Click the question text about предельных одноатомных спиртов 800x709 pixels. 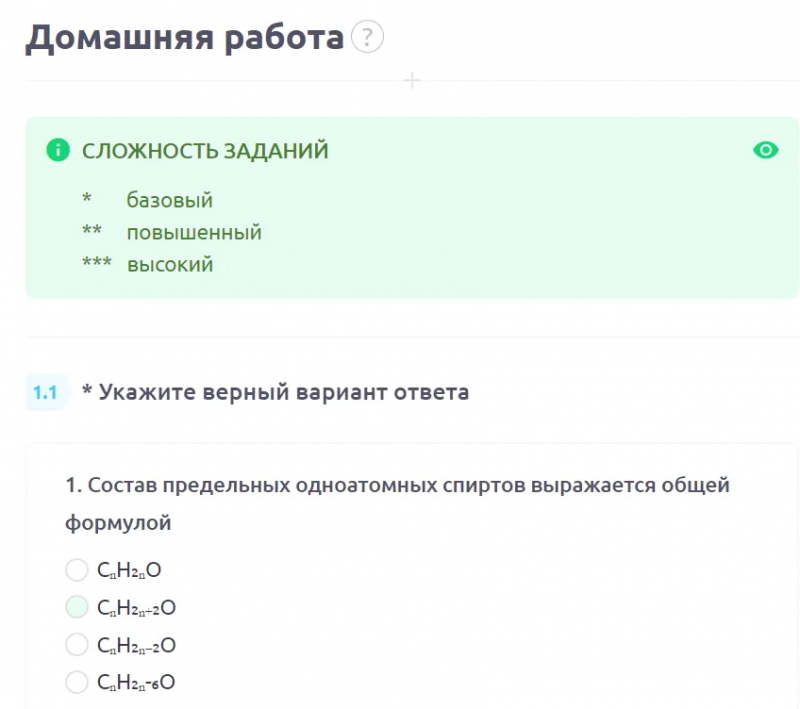397,503
